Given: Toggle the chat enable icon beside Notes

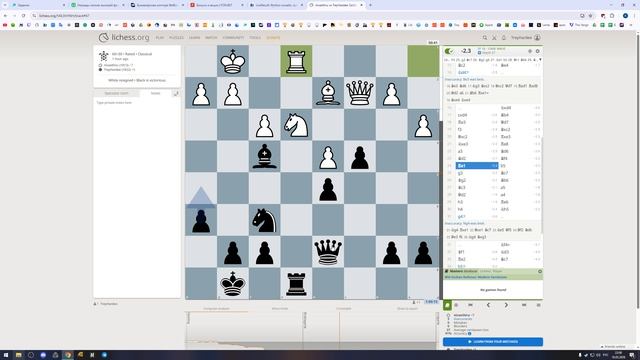Looking at the screenshot, I should point(176,93).
